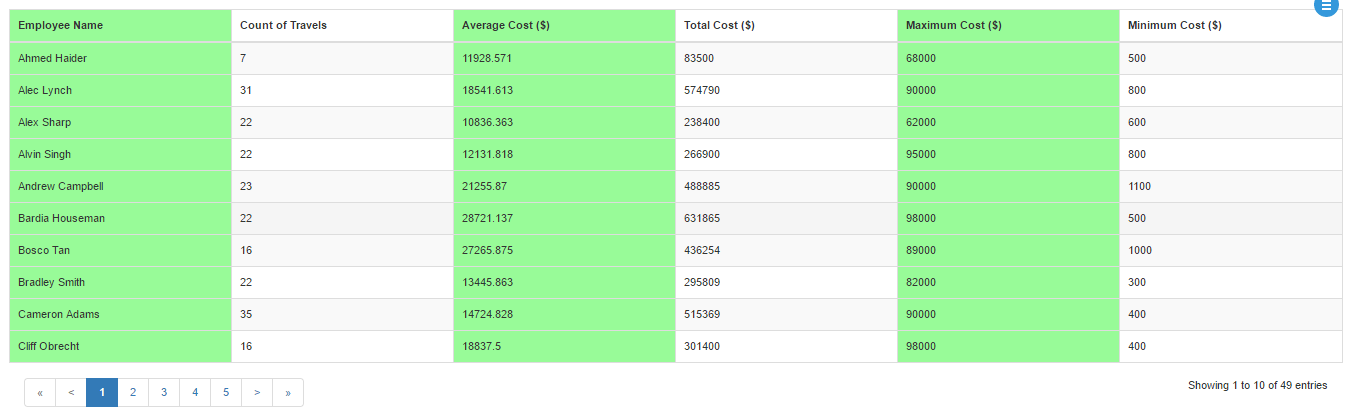Sort by Total Cost ($) column header

(787, 26)
